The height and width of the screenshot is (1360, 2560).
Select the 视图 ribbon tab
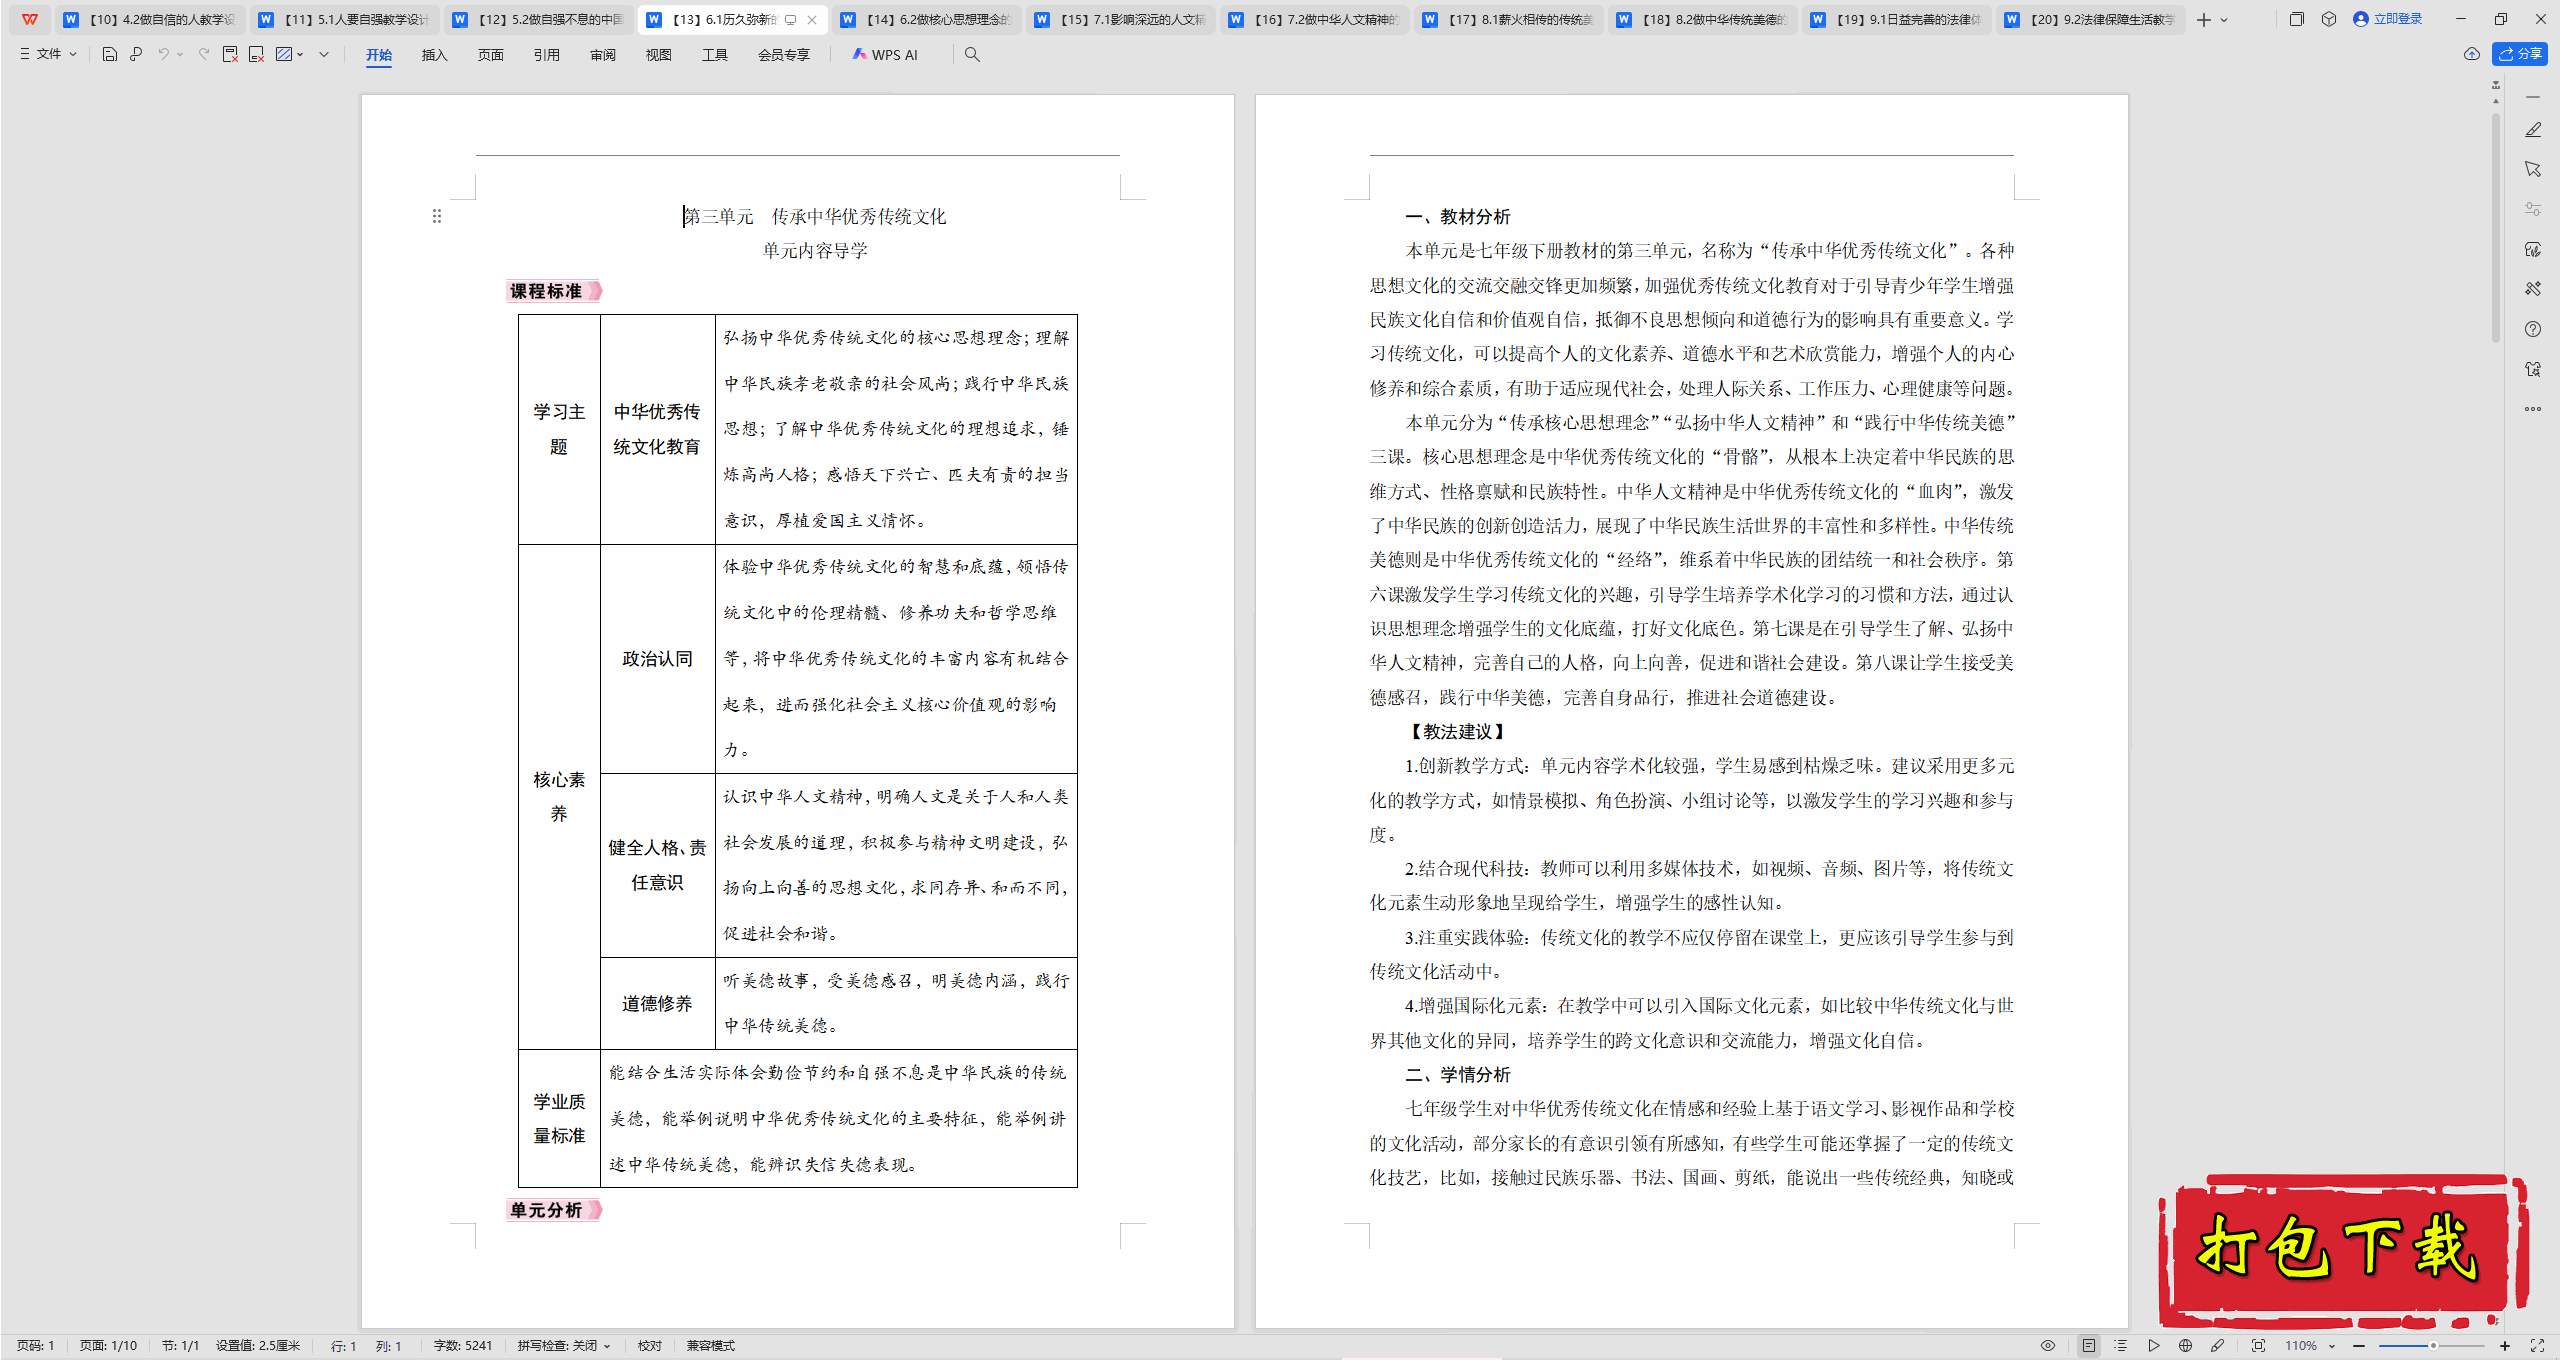tap(658, 55)
